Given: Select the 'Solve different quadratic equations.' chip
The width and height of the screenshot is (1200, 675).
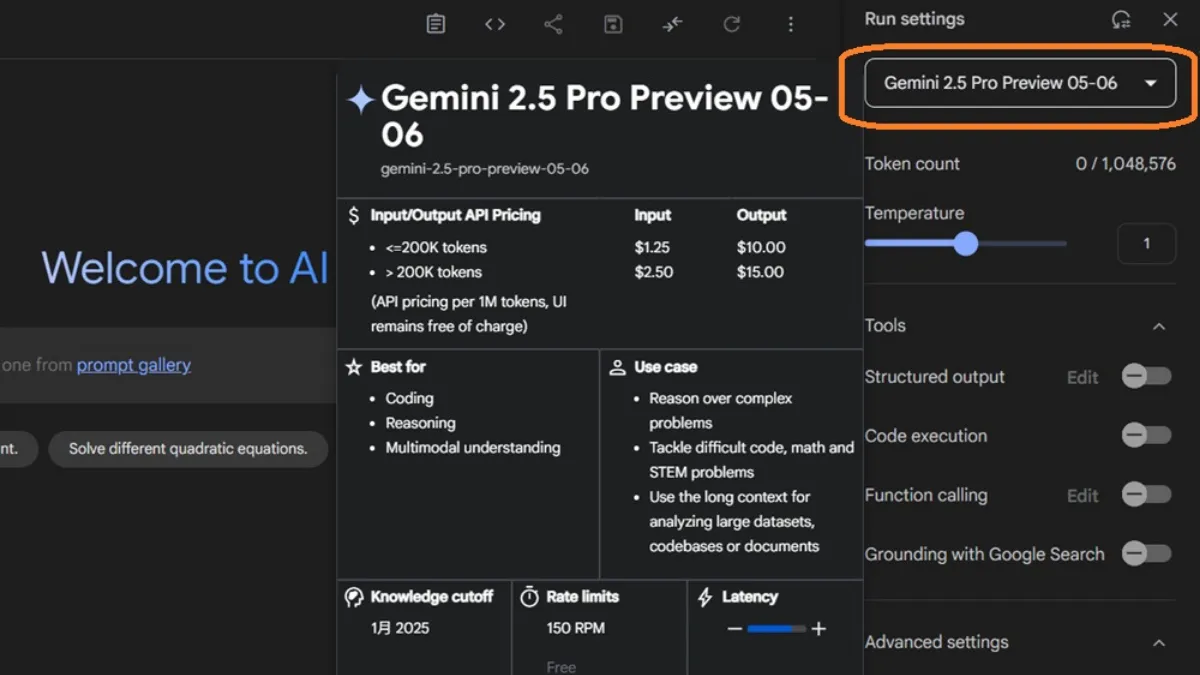Looking at the screenshot, I should point(188,449).
